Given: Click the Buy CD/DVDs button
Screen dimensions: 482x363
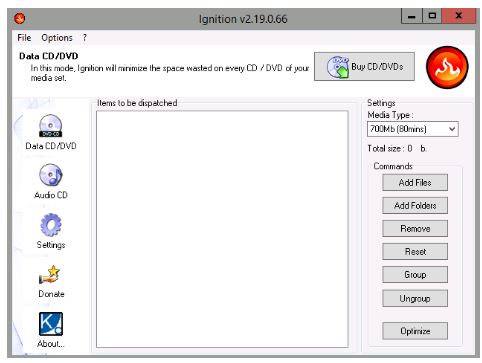Looking at the screenshot, I should [x=364, y=66].
